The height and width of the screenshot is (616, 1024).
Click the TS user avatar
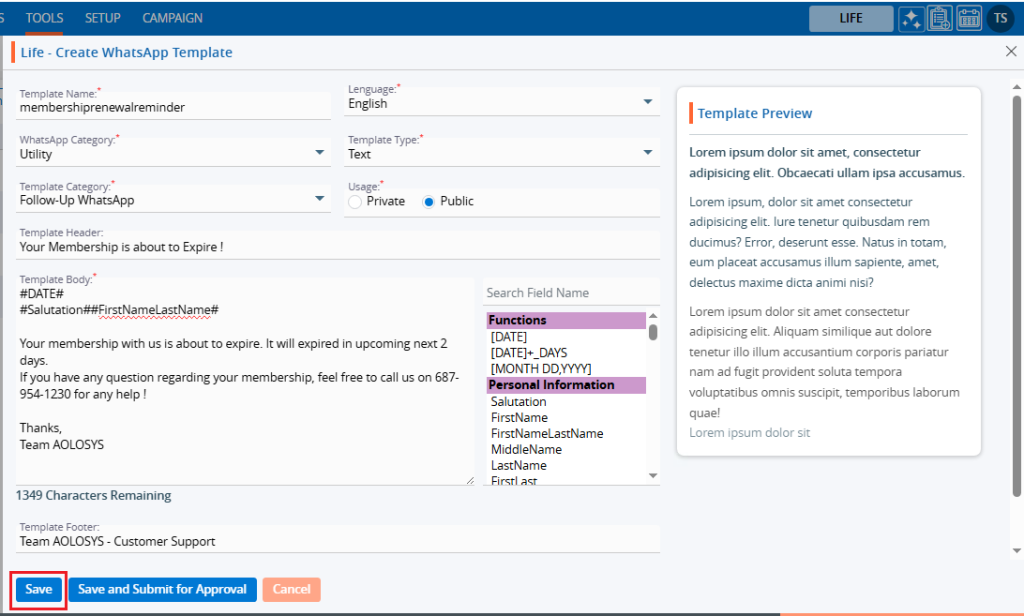click(x=1000, y=18)
